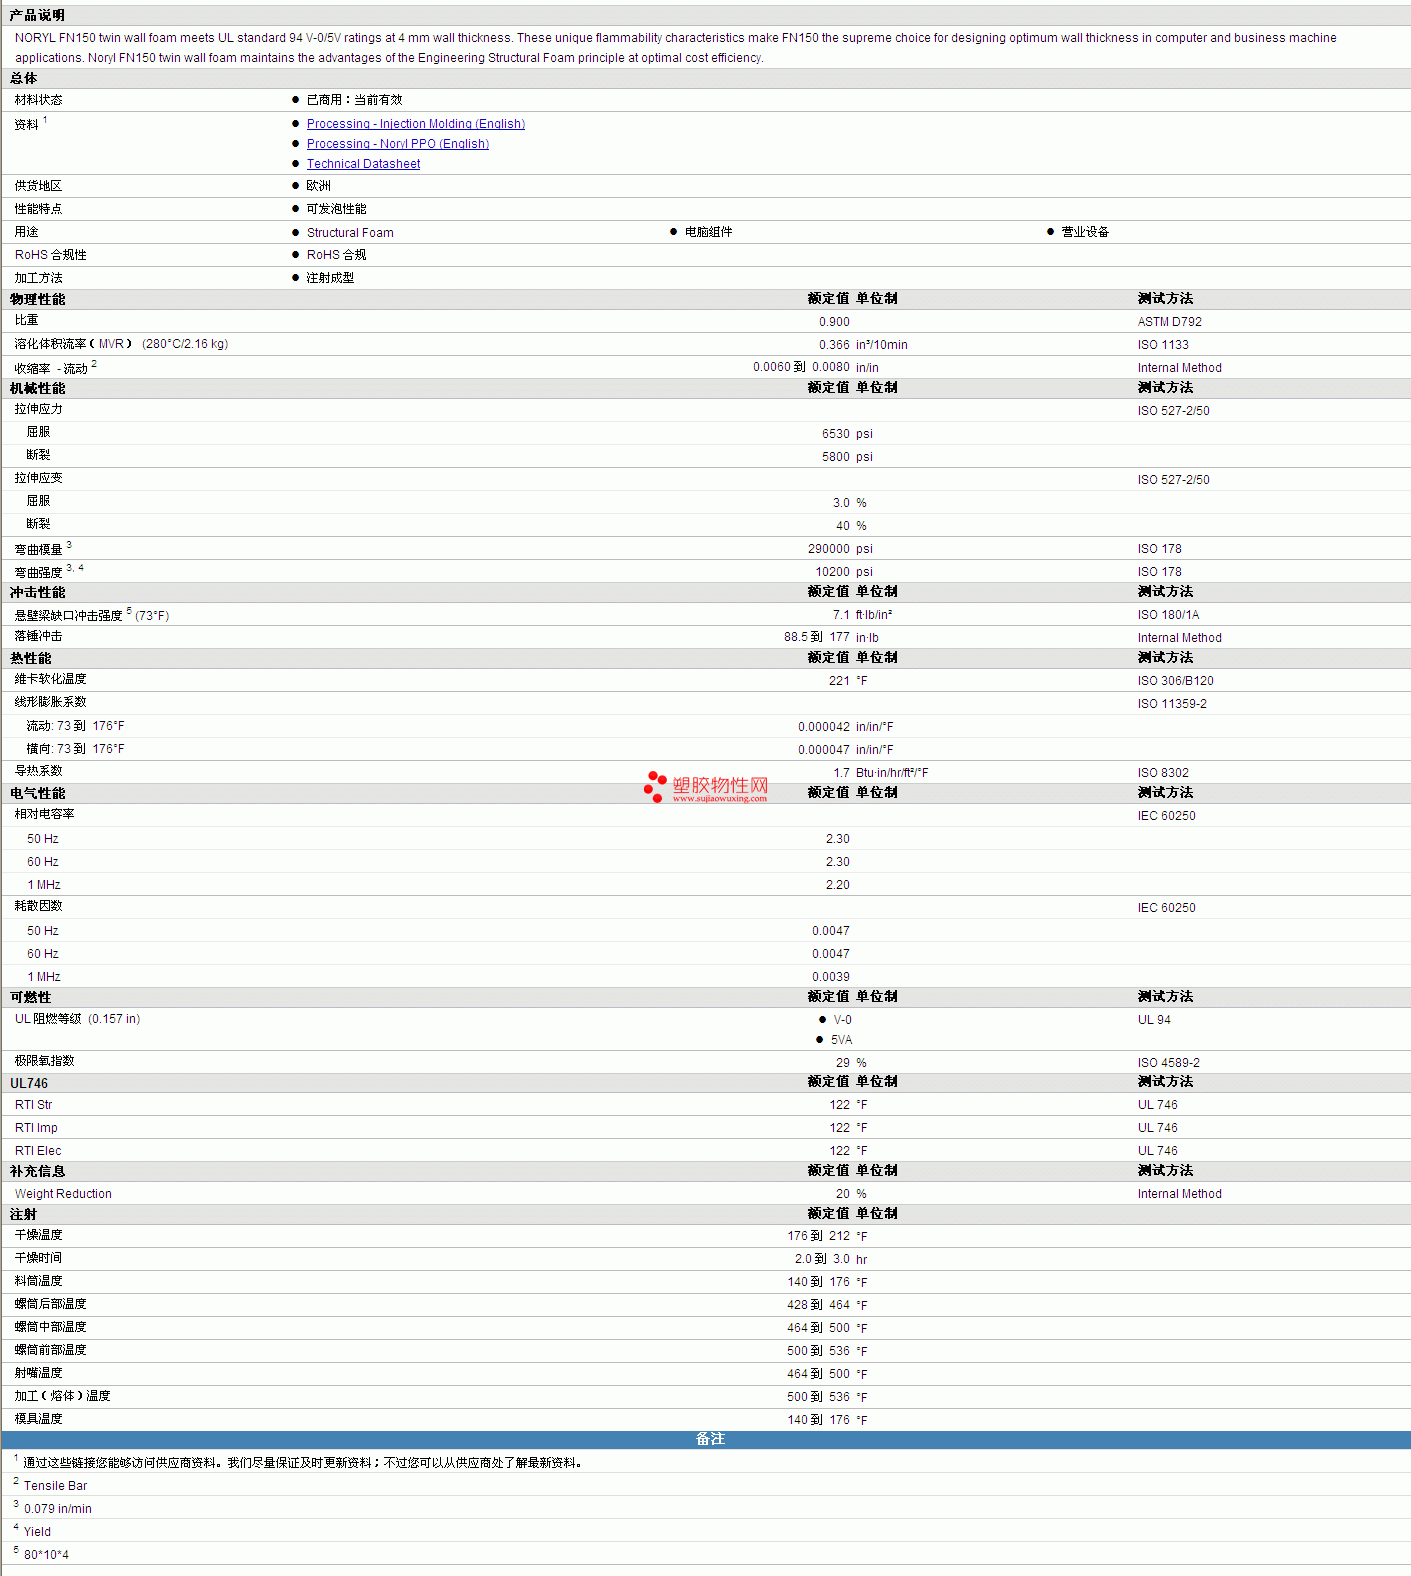Select the Tensile Bar footnote

(55, 1486)
